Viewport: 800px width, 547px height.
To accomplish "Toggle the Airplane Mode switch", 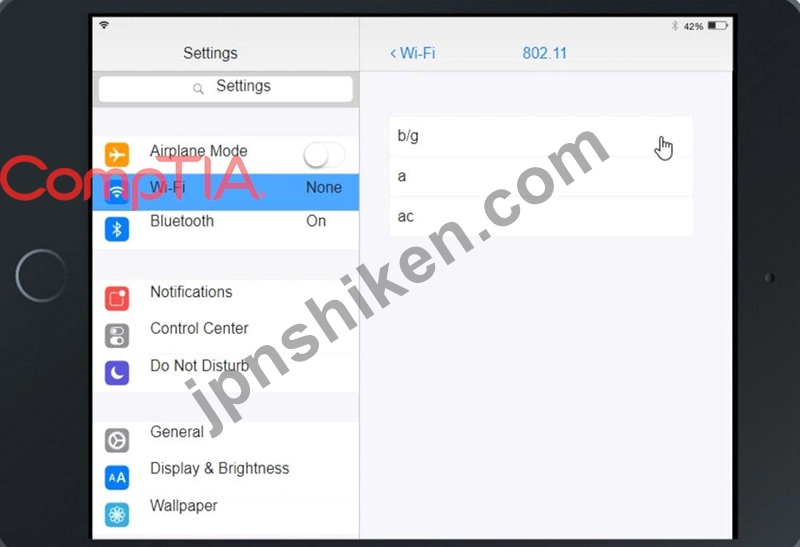I will click(324, 155).
